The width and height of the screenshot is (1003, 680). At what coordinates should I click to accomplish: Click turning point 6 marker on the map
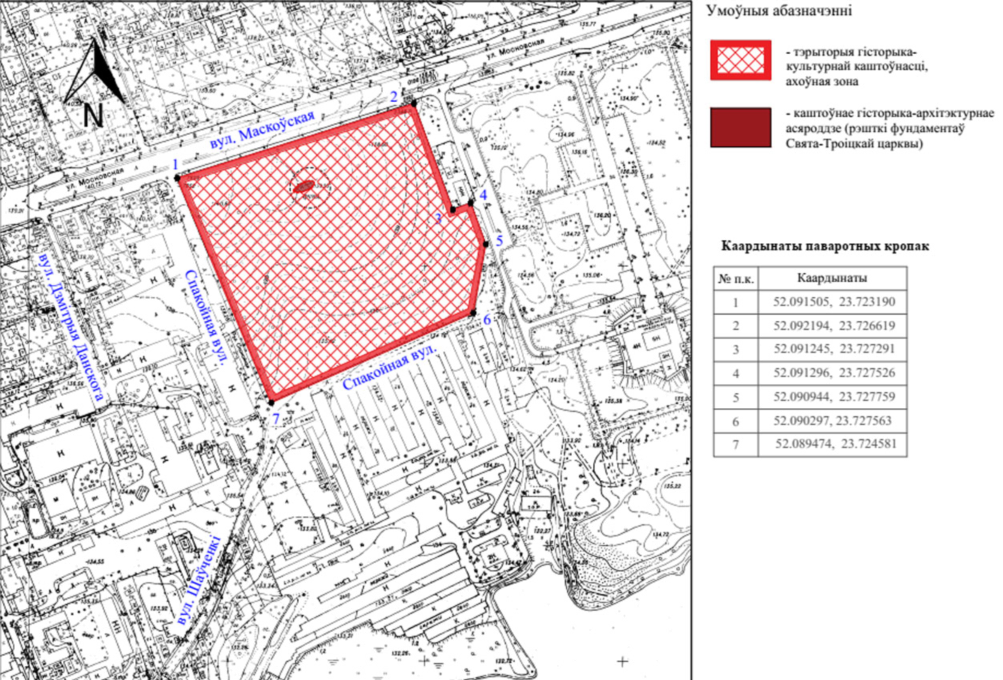tap(473, 316)
